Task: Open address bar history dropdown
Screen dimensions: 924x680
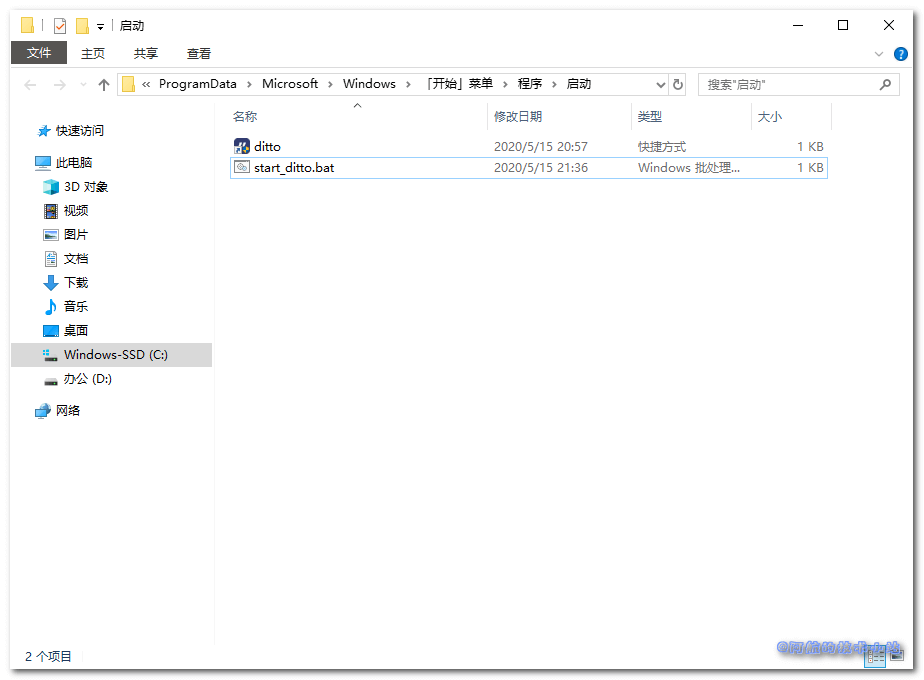Action: (x=660, y=85)
